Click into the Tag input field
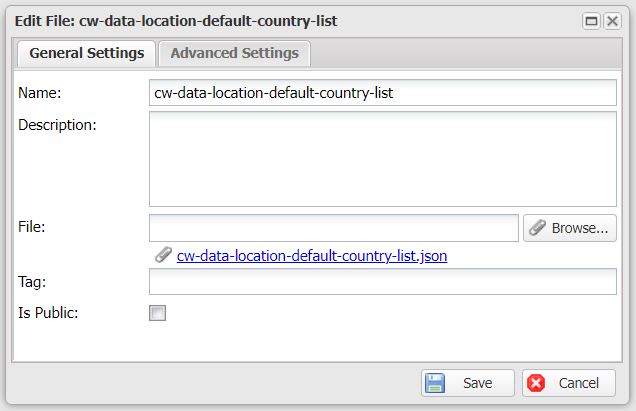The image size is (636, 411). click(x=382, y=283)
